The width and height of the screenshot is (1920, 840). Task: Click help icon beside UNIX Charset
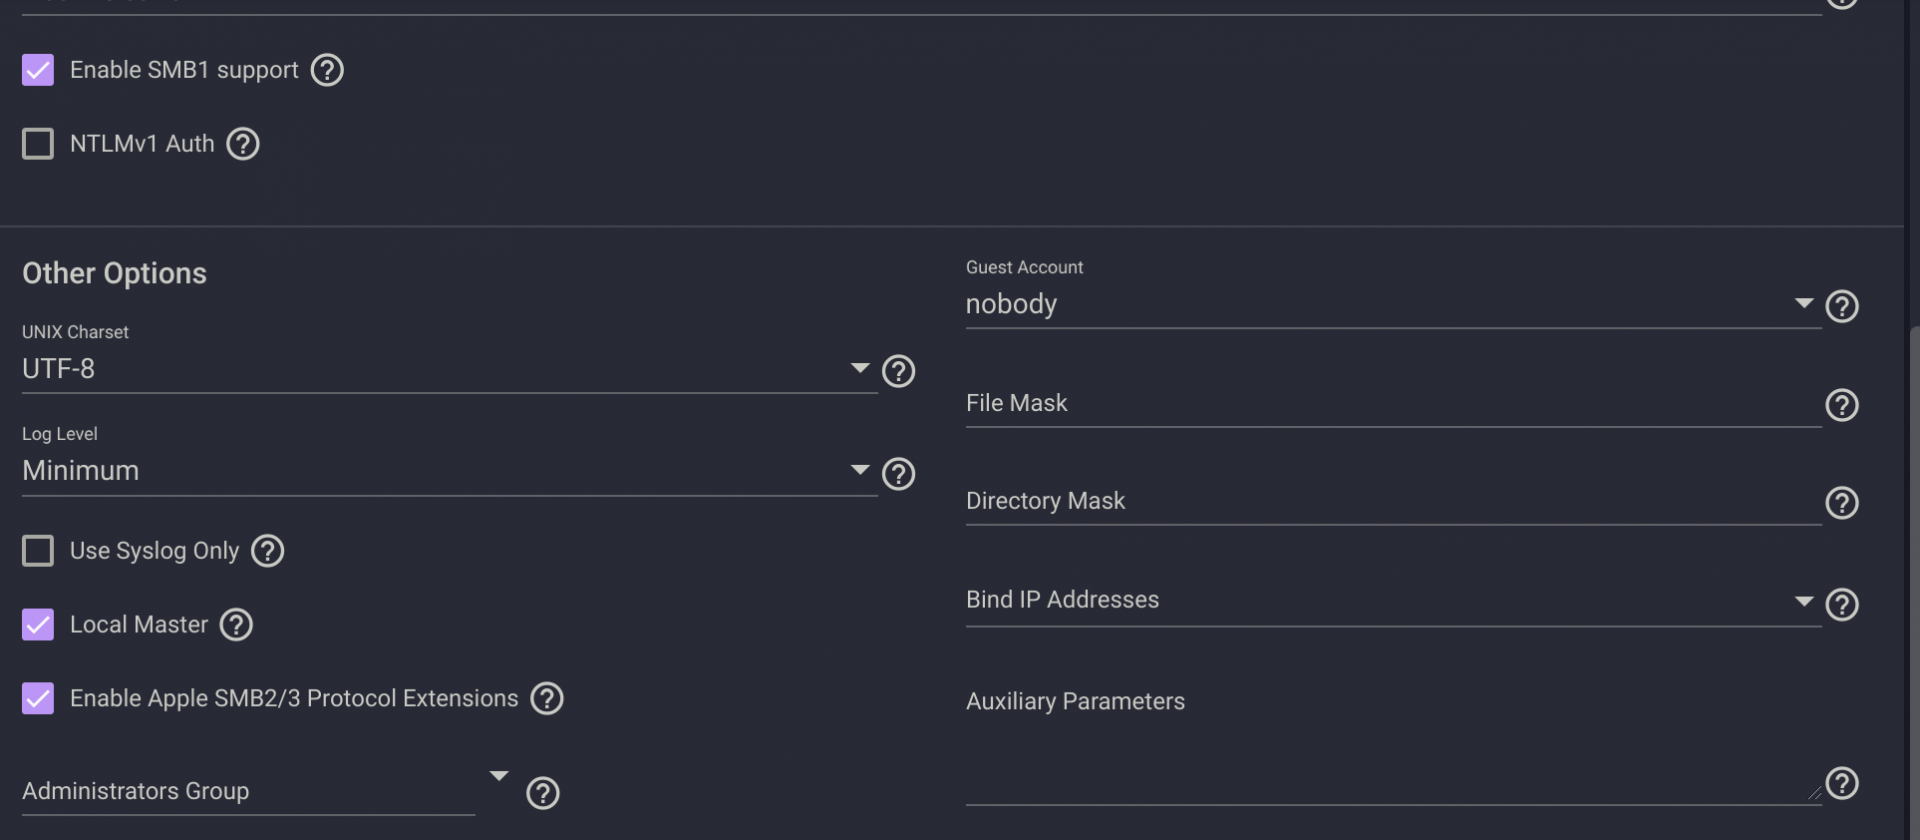click(898, 371)
